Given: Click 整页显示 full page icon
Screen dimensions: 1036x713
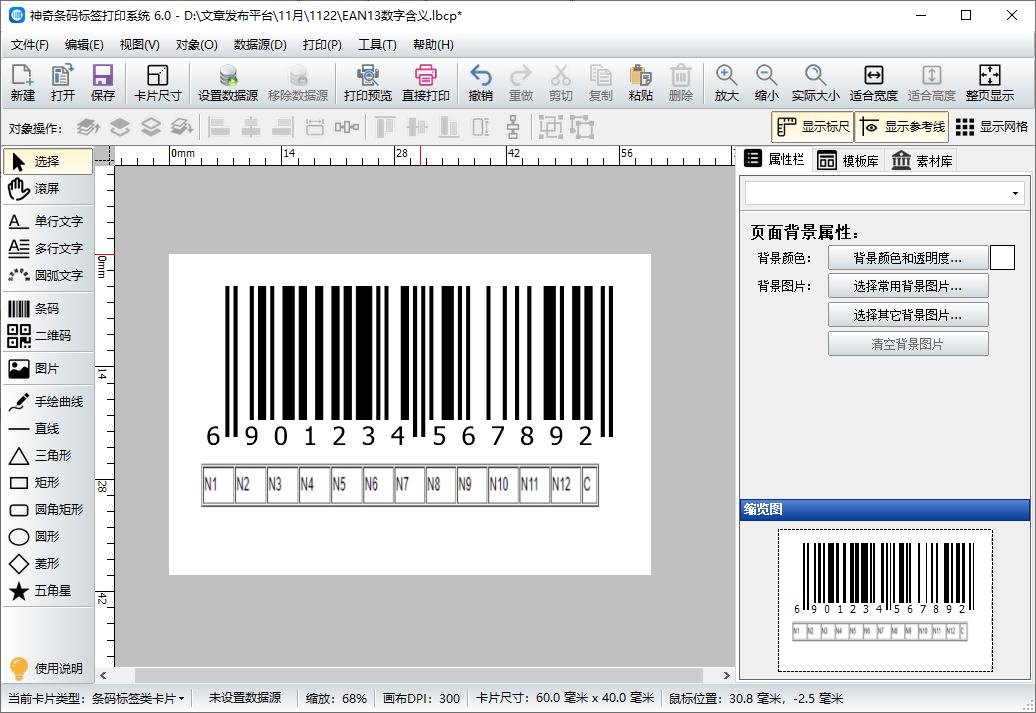Looking at the screenshot, I should pos(989,83).
